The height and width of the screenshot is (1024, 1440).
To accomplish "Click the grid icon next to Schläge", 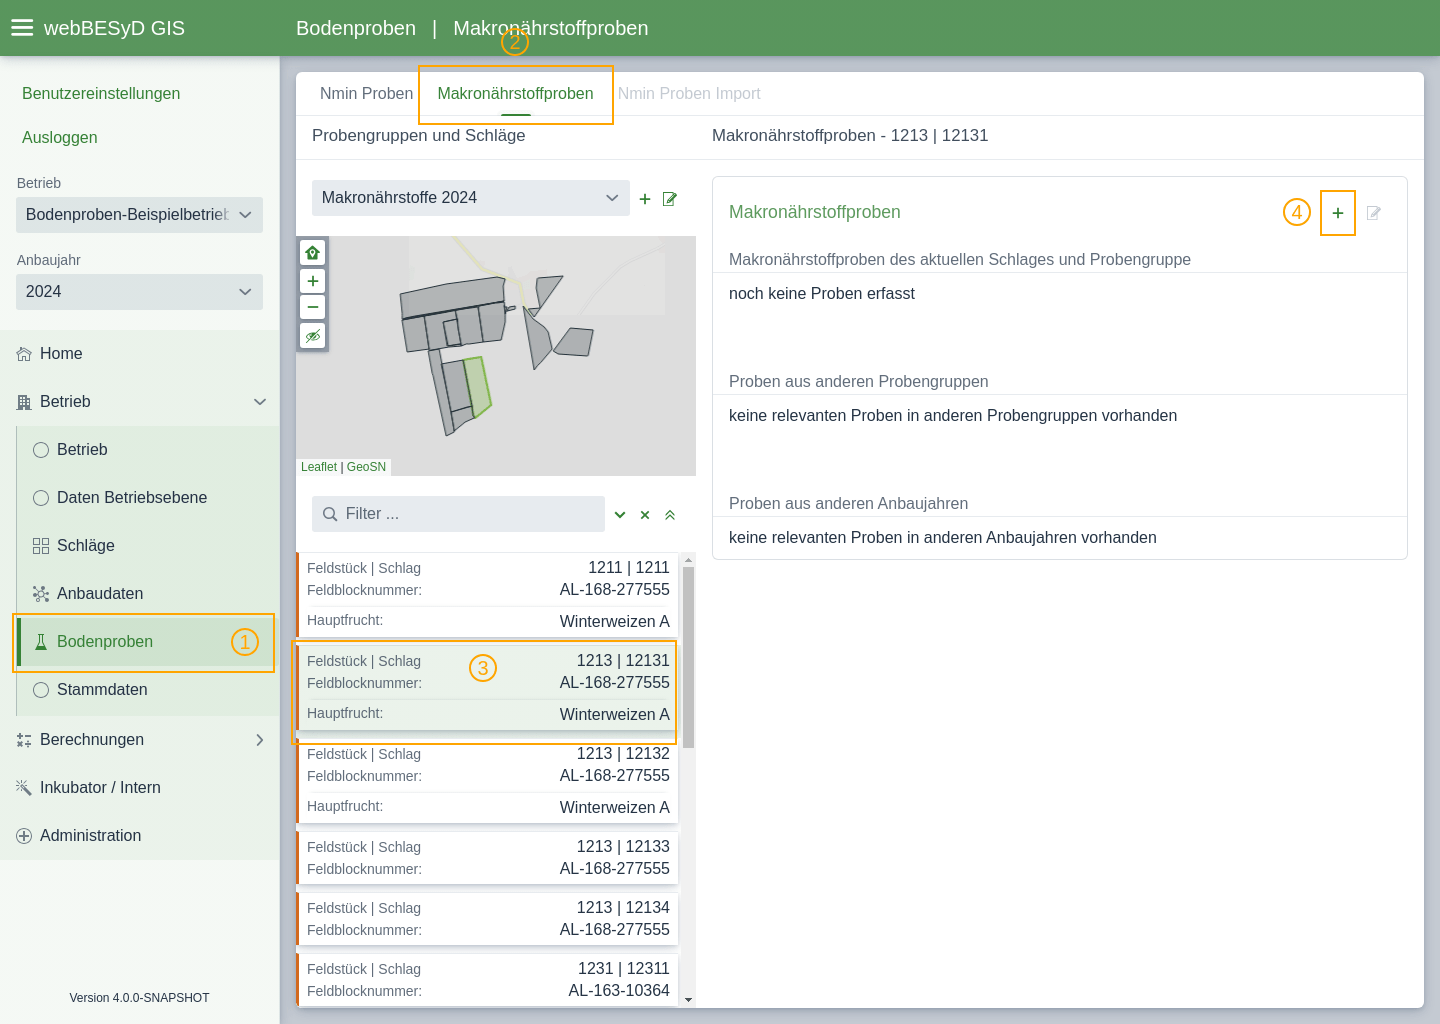I will (41, 546).
